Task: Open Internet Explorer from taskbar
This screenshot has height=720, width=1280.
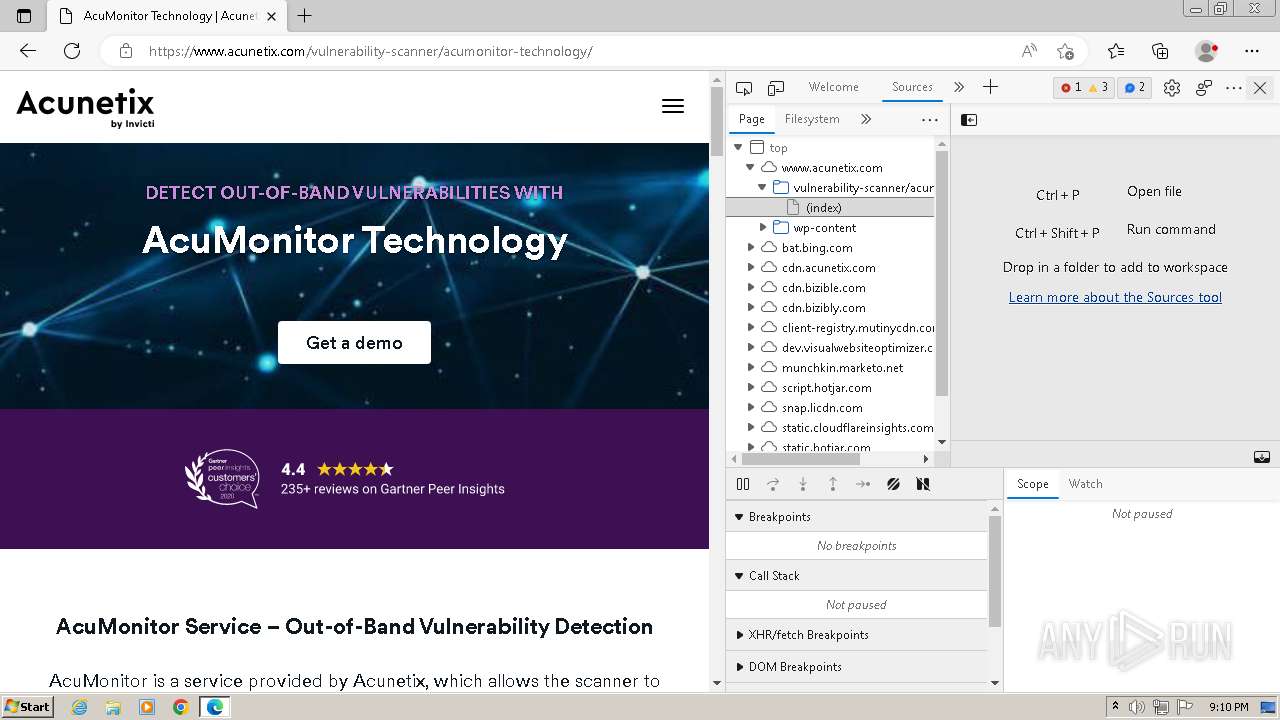Action: (80, 707)
